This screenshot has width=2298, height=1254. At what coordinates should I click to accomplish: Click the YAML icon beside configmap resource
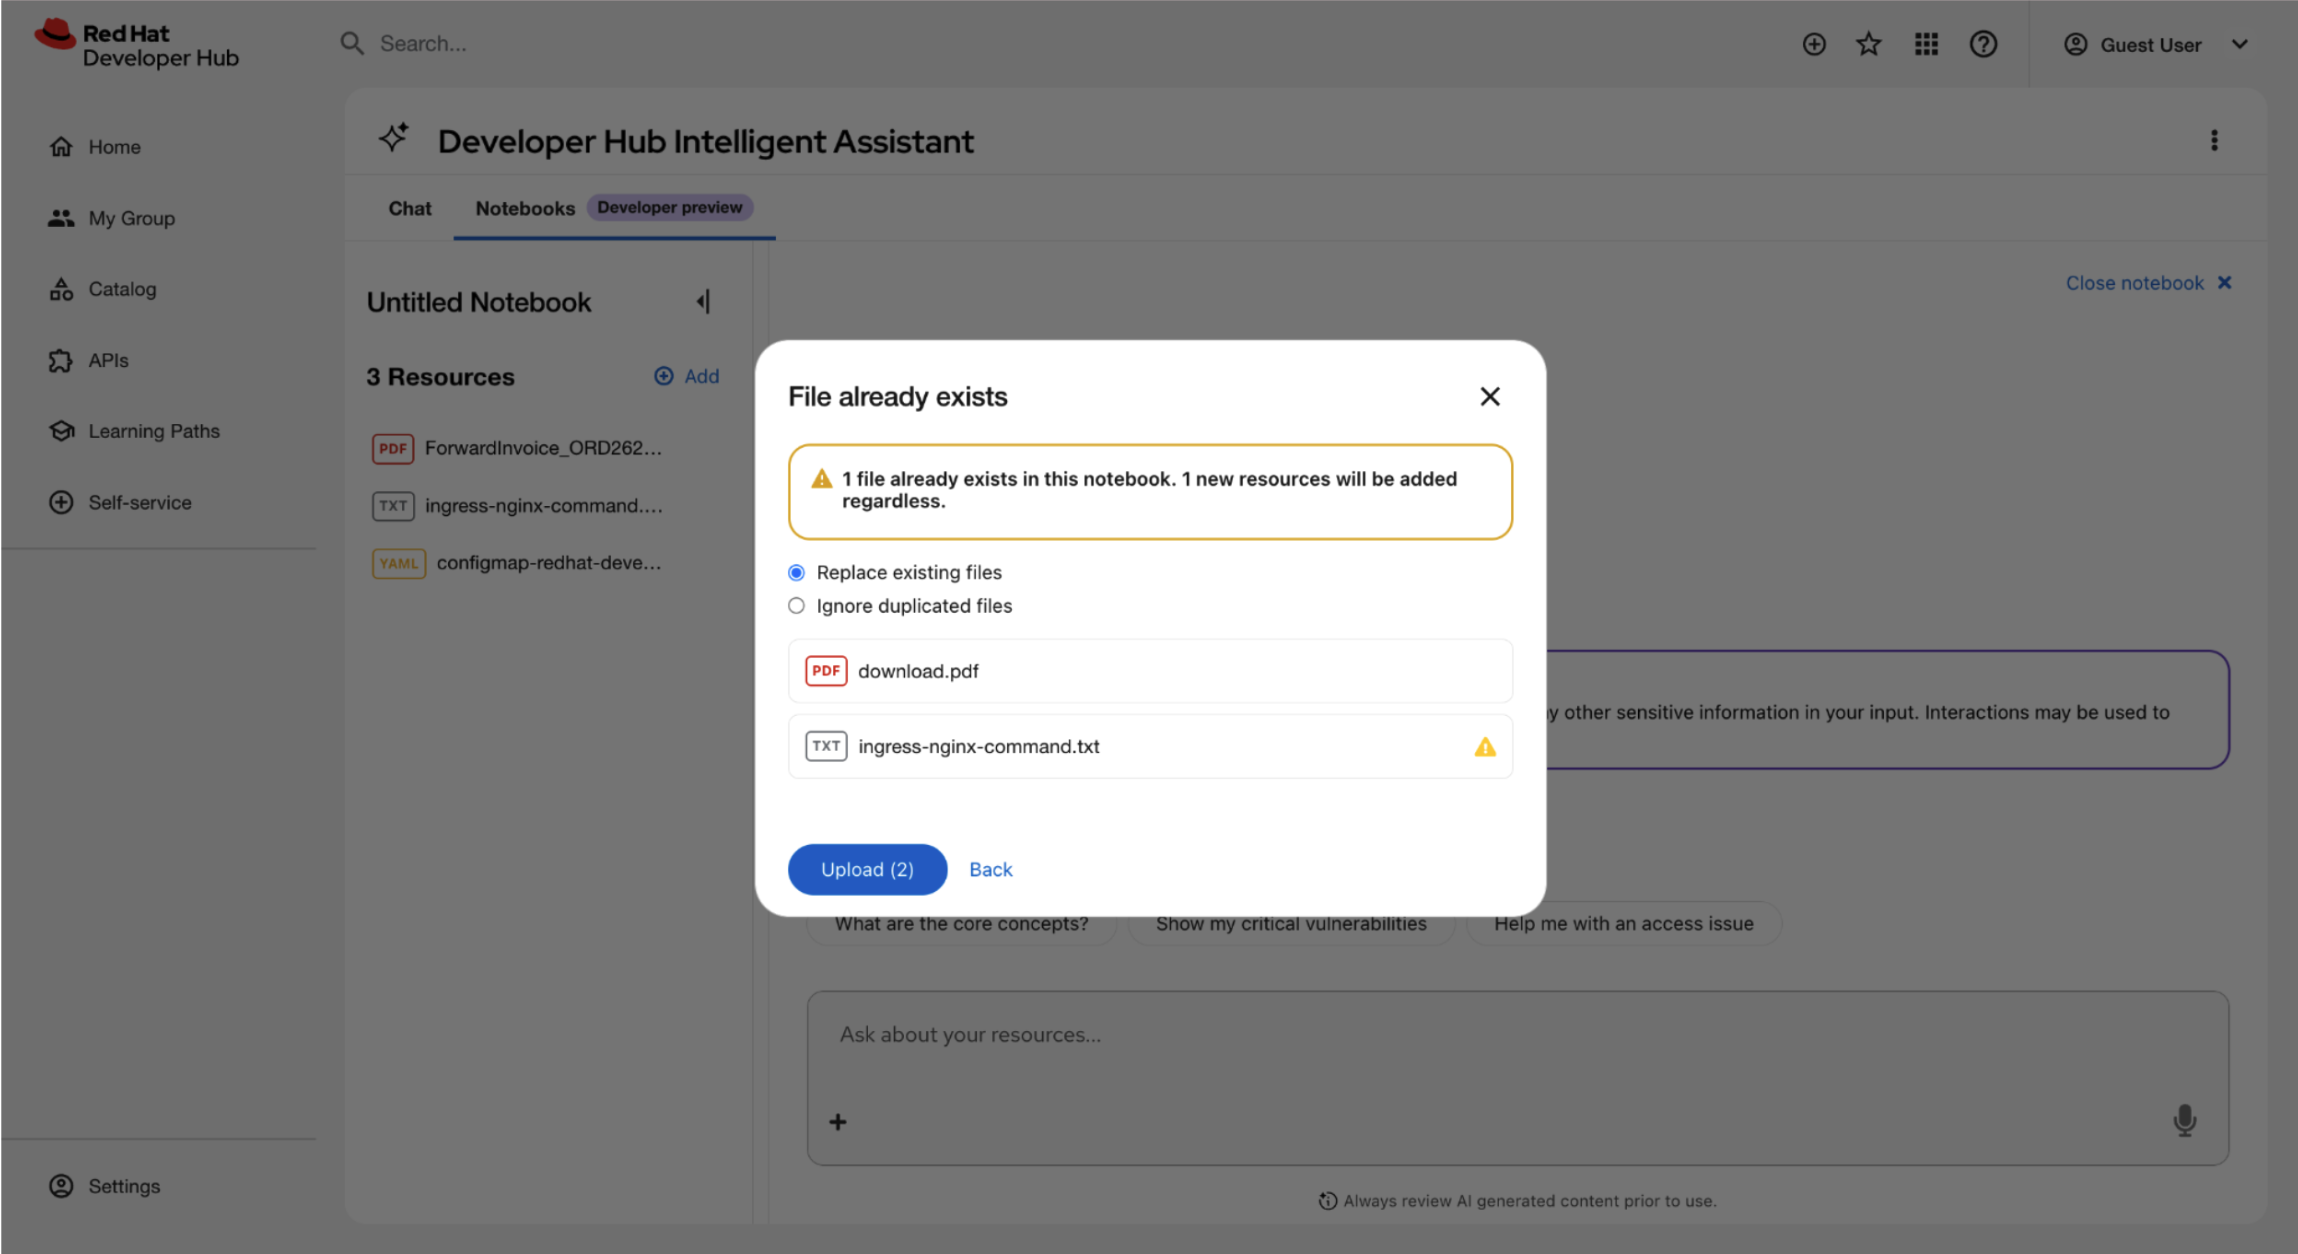pyautogui.click(x=399, y=563)
